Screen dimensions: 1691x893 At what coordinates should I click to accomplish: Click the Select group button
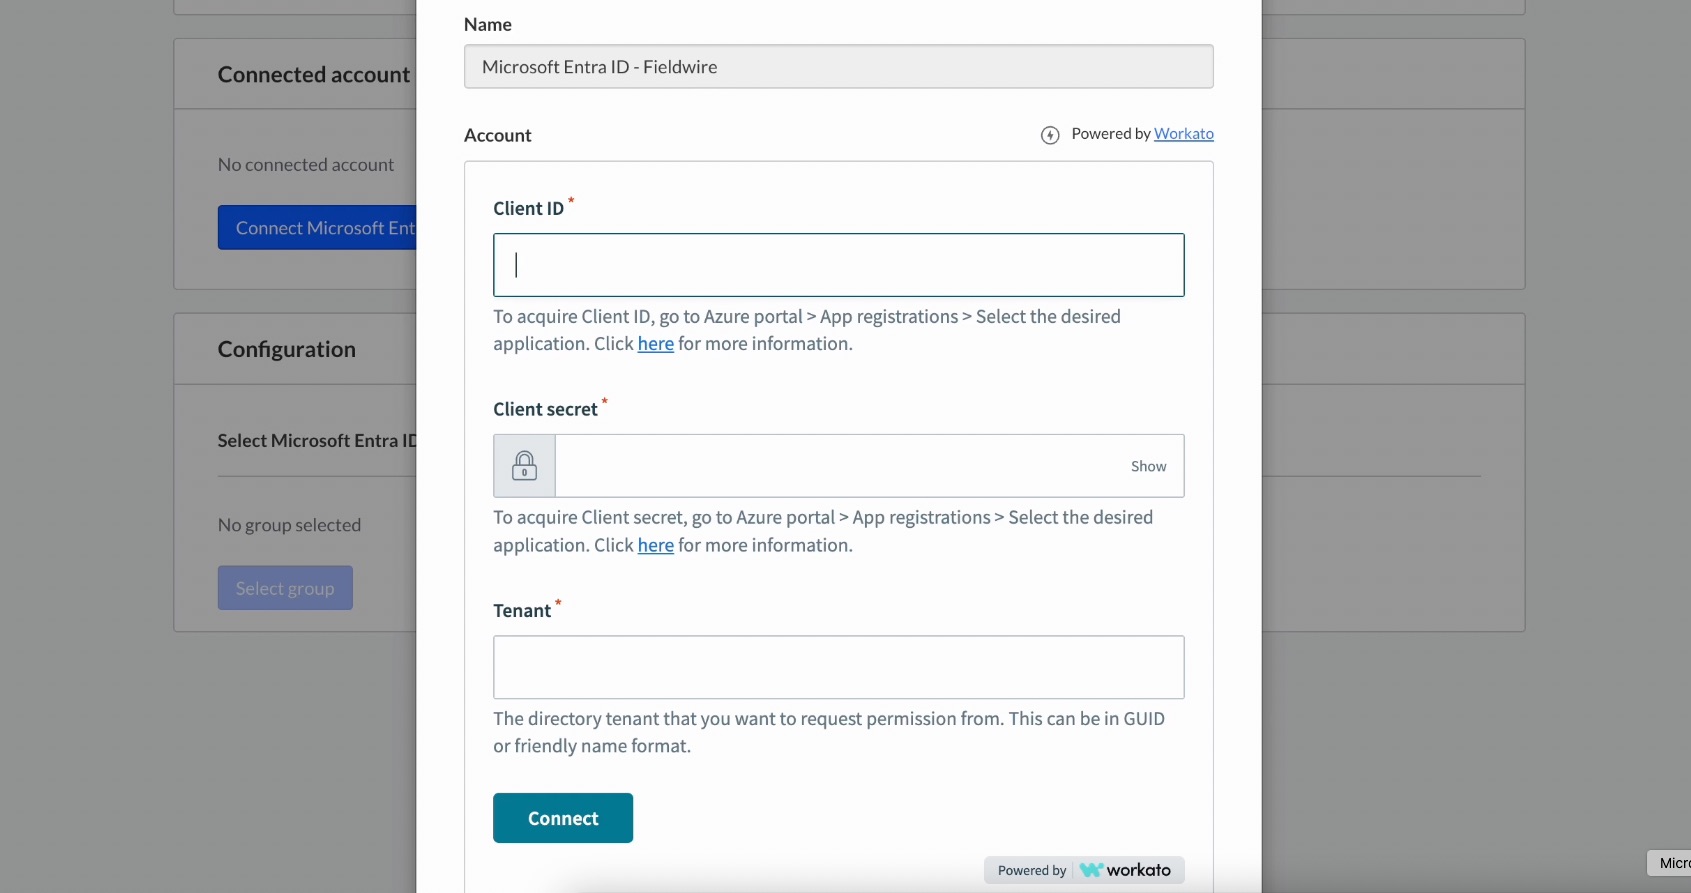click(x=285, y=588)
